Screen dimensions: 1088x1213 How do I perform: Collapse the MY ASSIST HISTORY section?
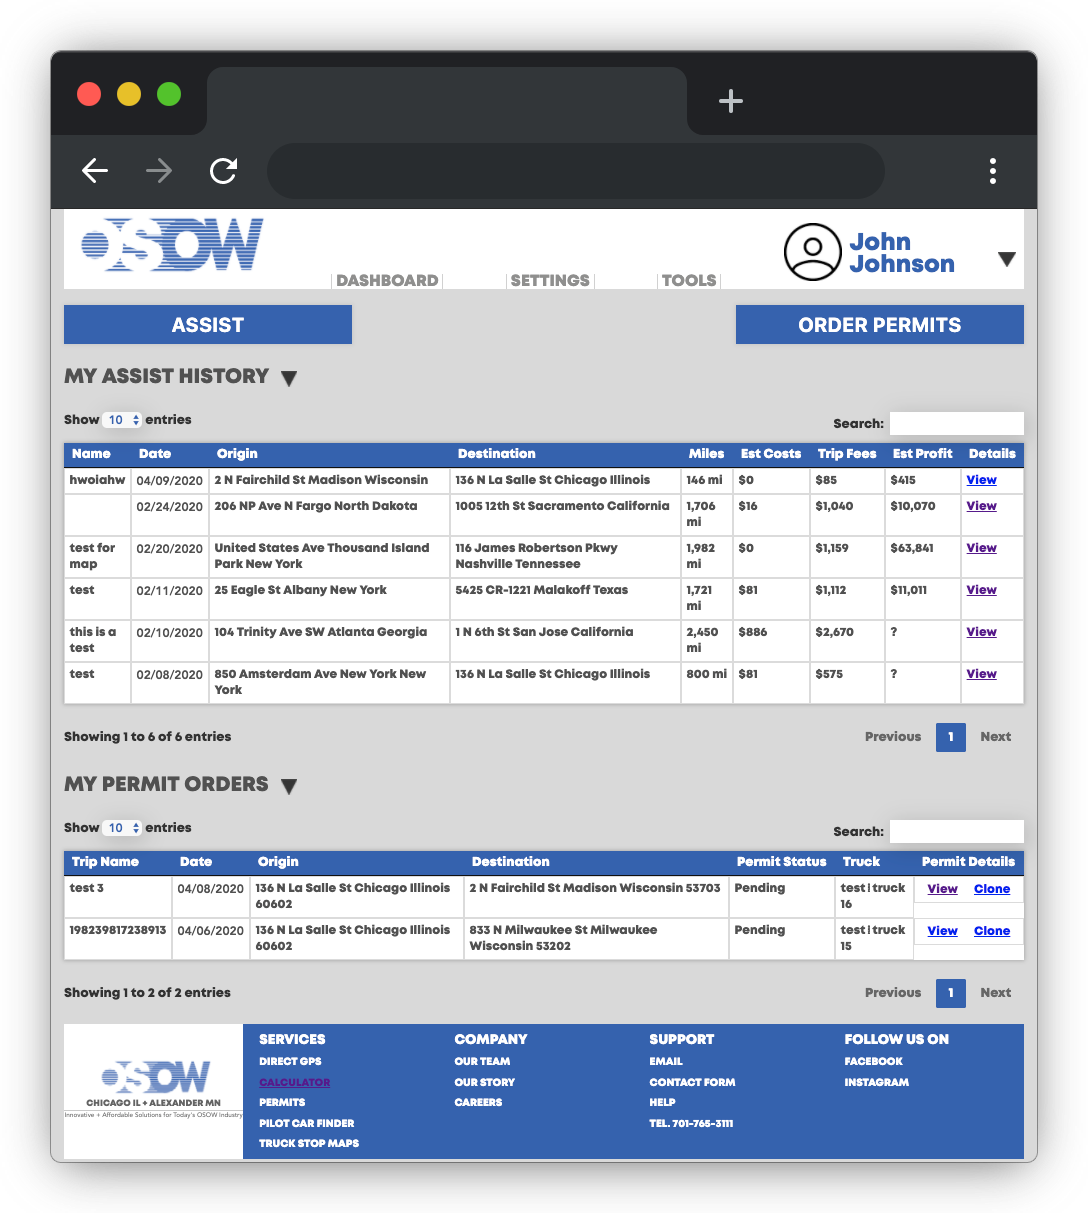pyautogui.click(x=289, y=378)
